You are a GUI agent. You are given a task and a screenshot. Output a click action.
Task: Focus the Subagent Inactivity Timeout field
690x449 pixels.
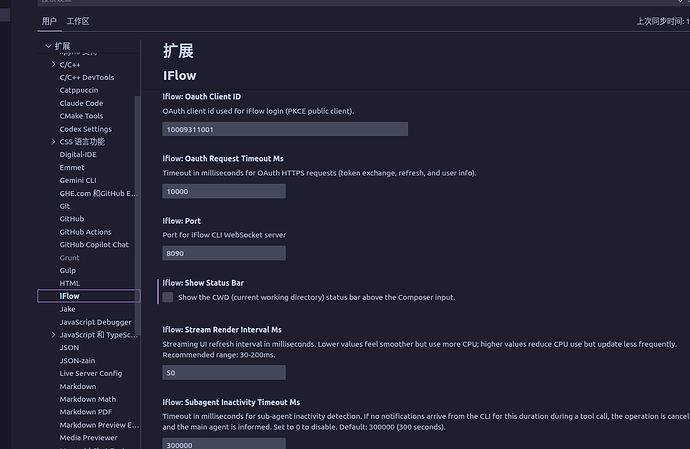(x=224, y=443)
